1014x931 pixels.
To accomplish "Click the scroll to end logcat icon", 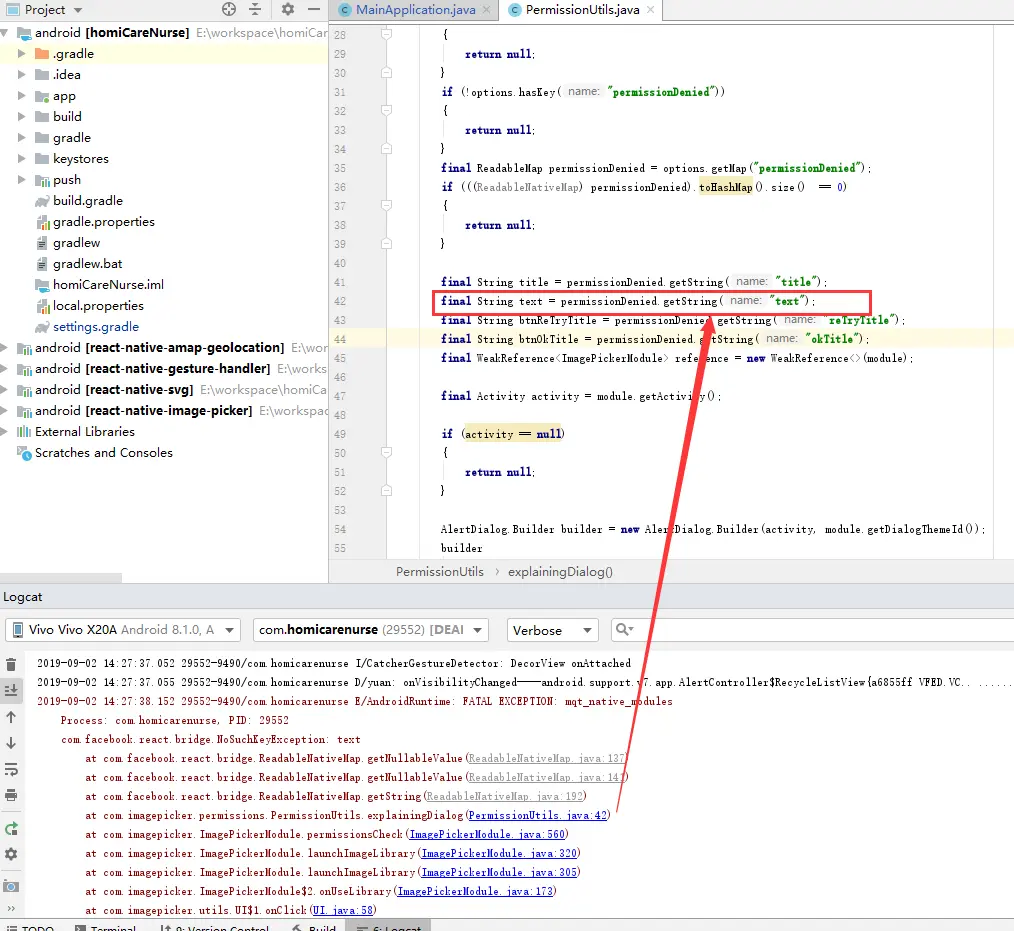I will pyautogui.click(x=11, y=690).
